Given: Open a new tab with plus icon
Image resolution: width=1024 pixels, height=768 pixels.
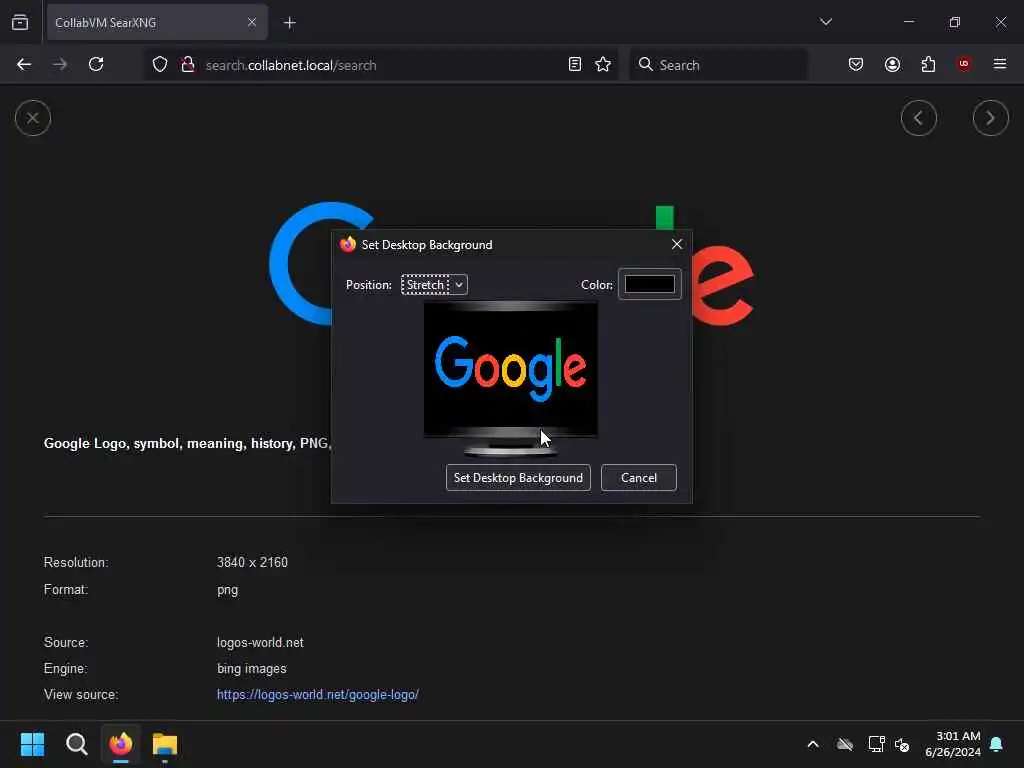Looking at the screenshot, I should pos(289,23).
